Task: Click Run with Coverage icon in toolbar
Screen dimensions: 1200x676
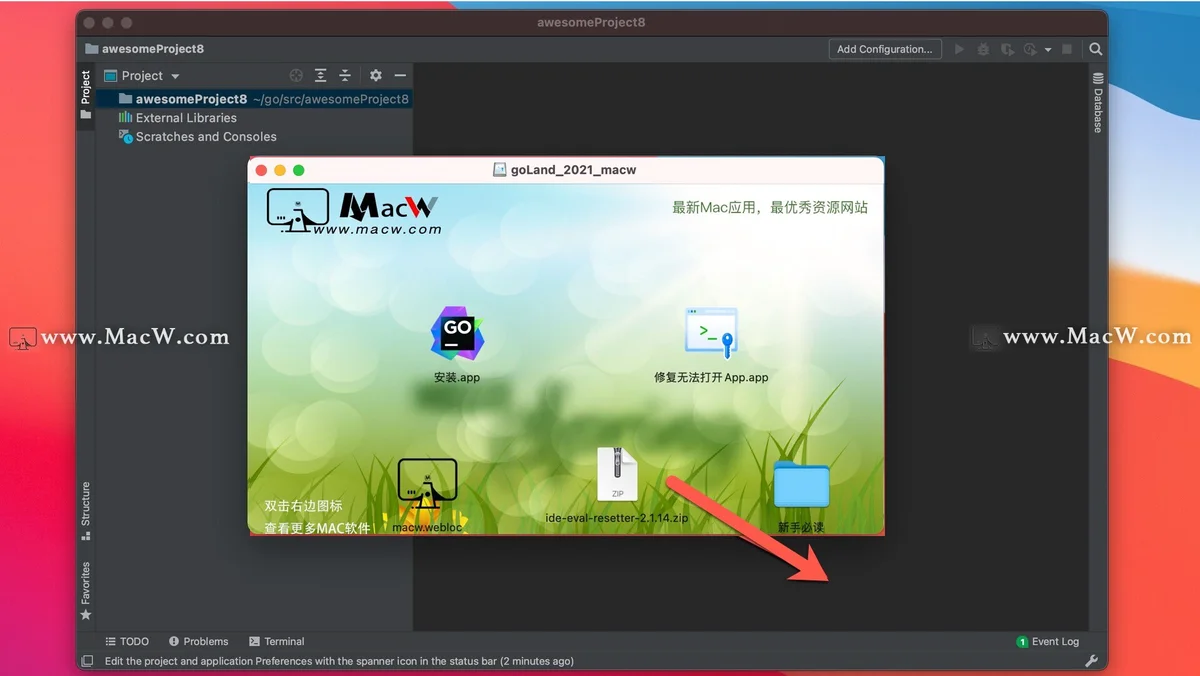Action: [x=1007, y=49]
